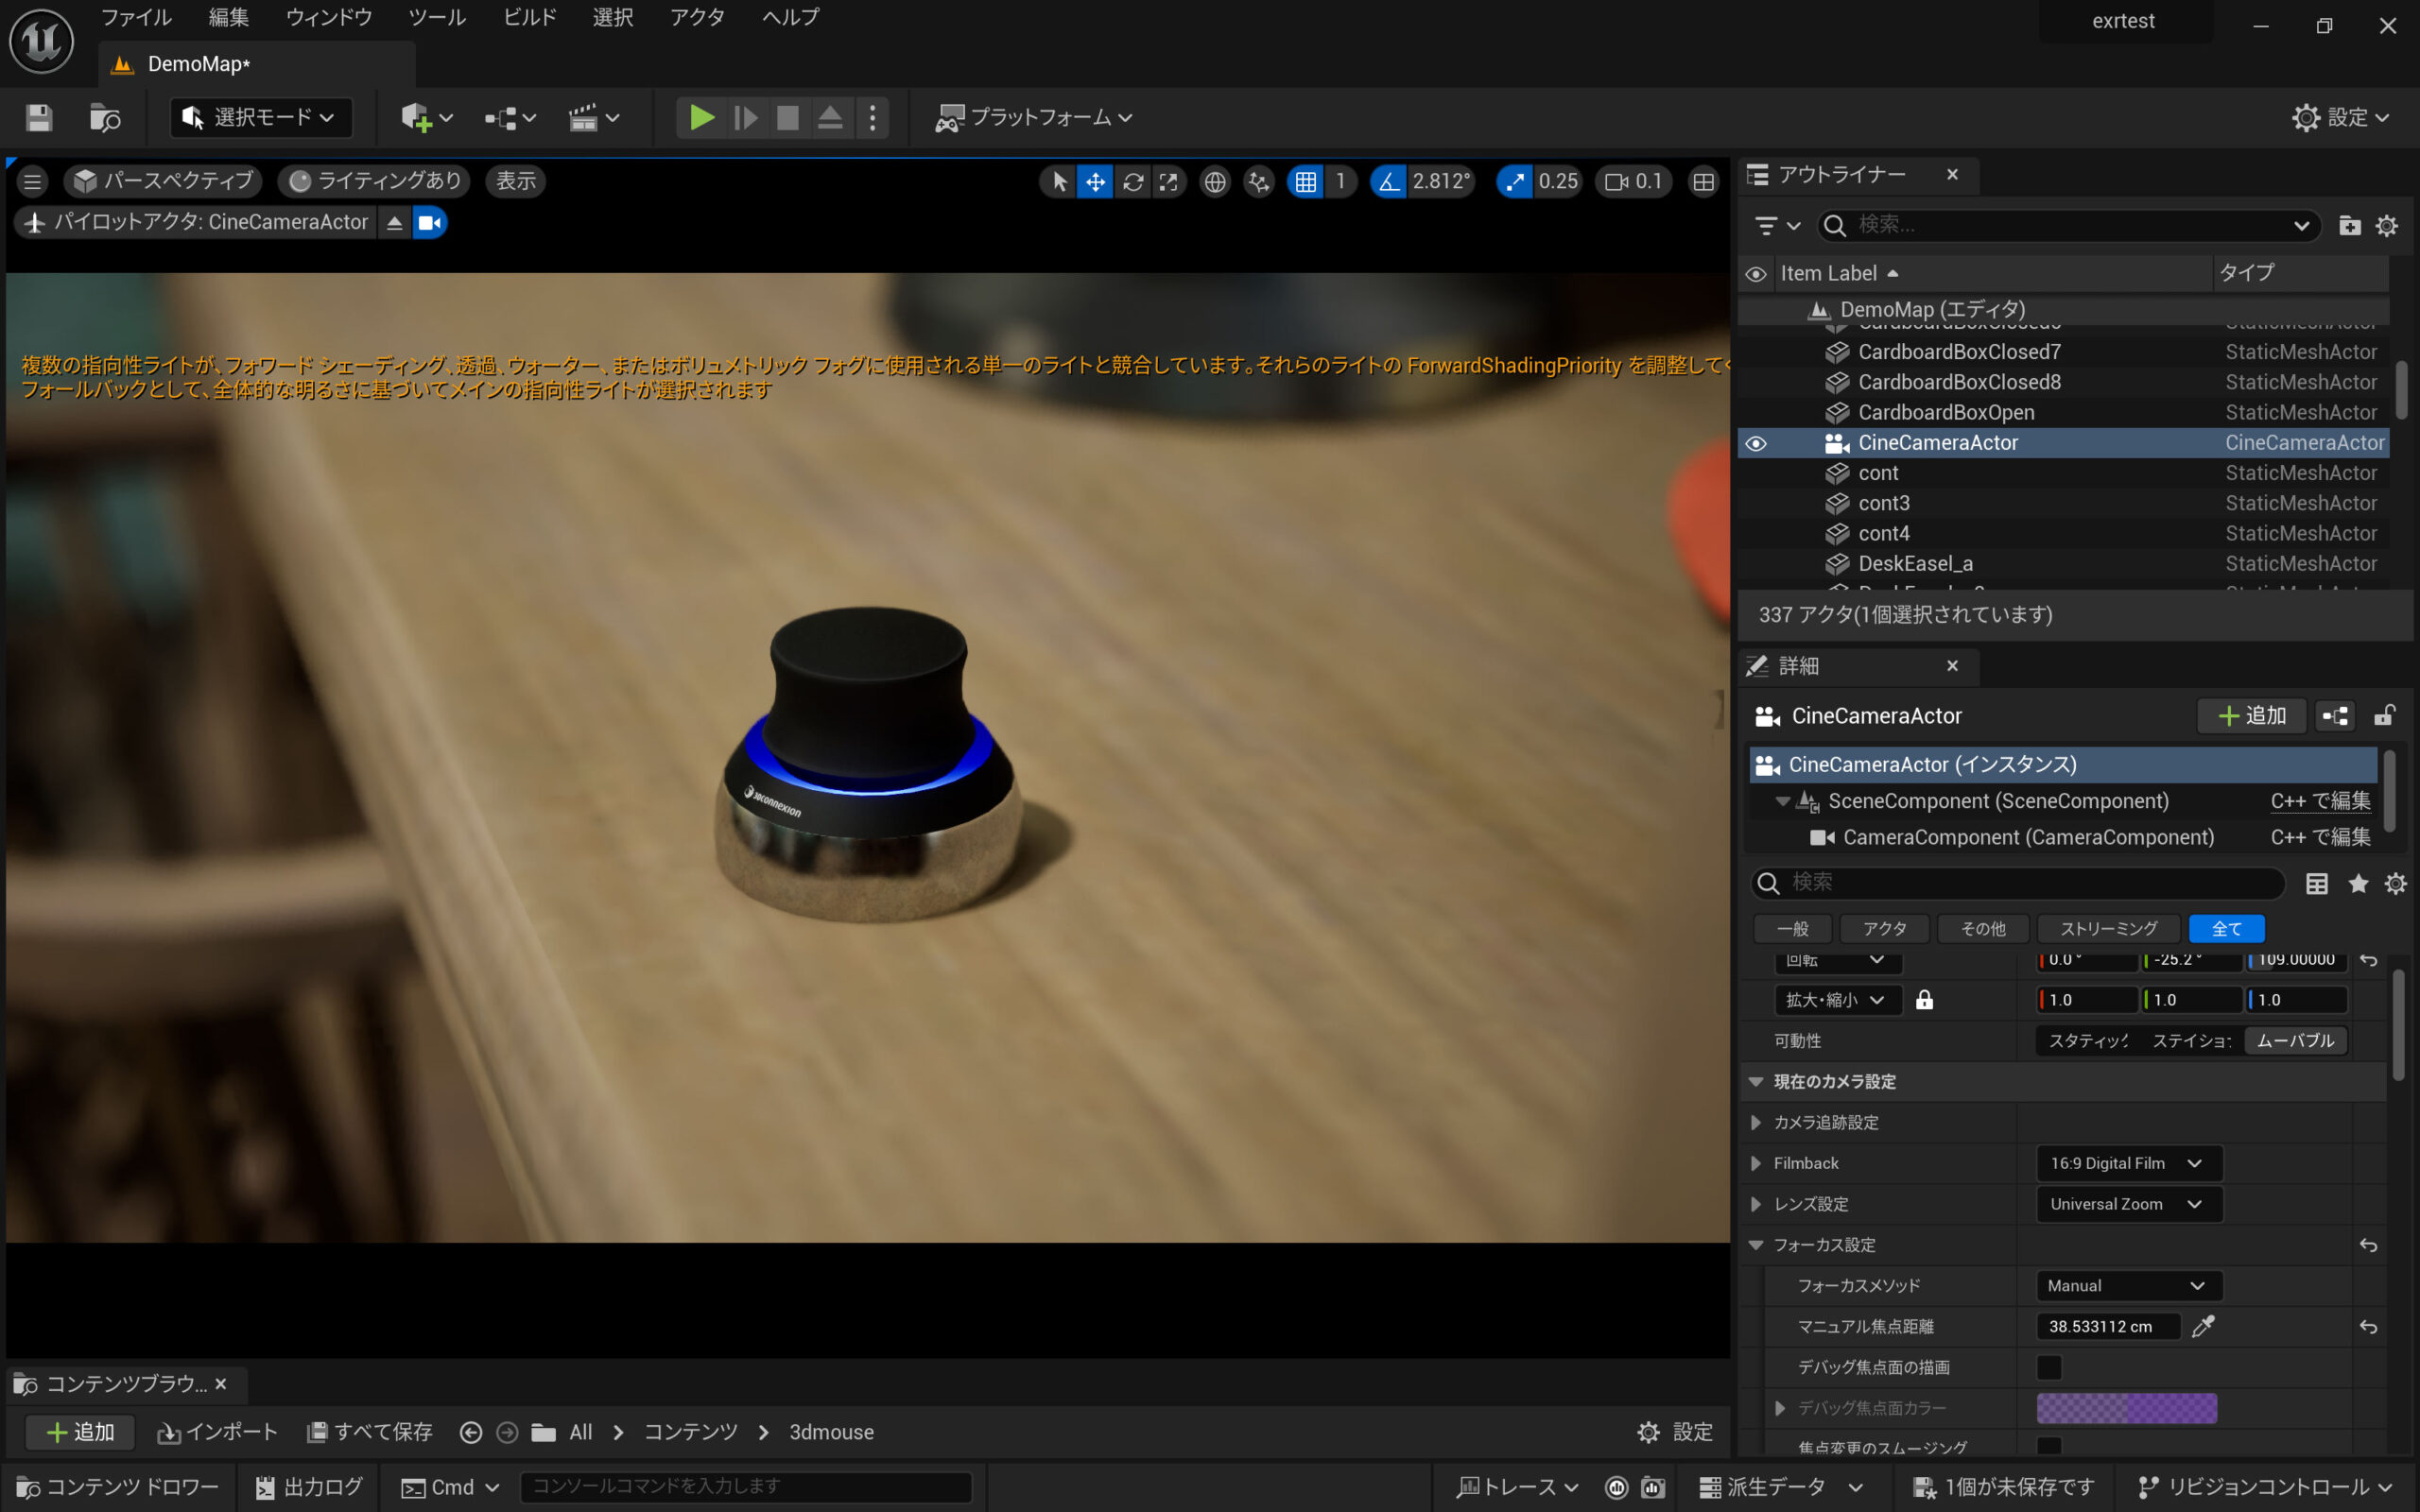Click the インポート button in content browser

pyautogui.click(x=217, y=1432)
